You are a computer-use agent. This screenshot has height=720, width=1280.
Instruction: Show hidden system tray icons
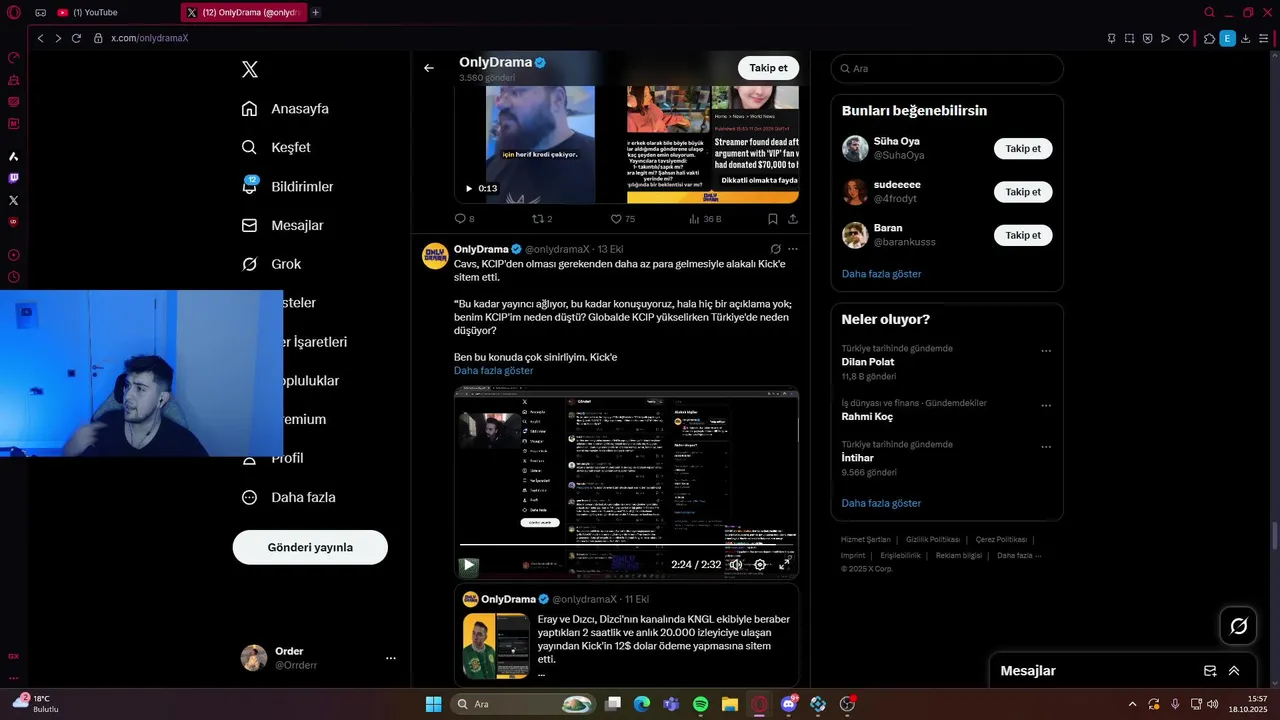point(1132,704)
